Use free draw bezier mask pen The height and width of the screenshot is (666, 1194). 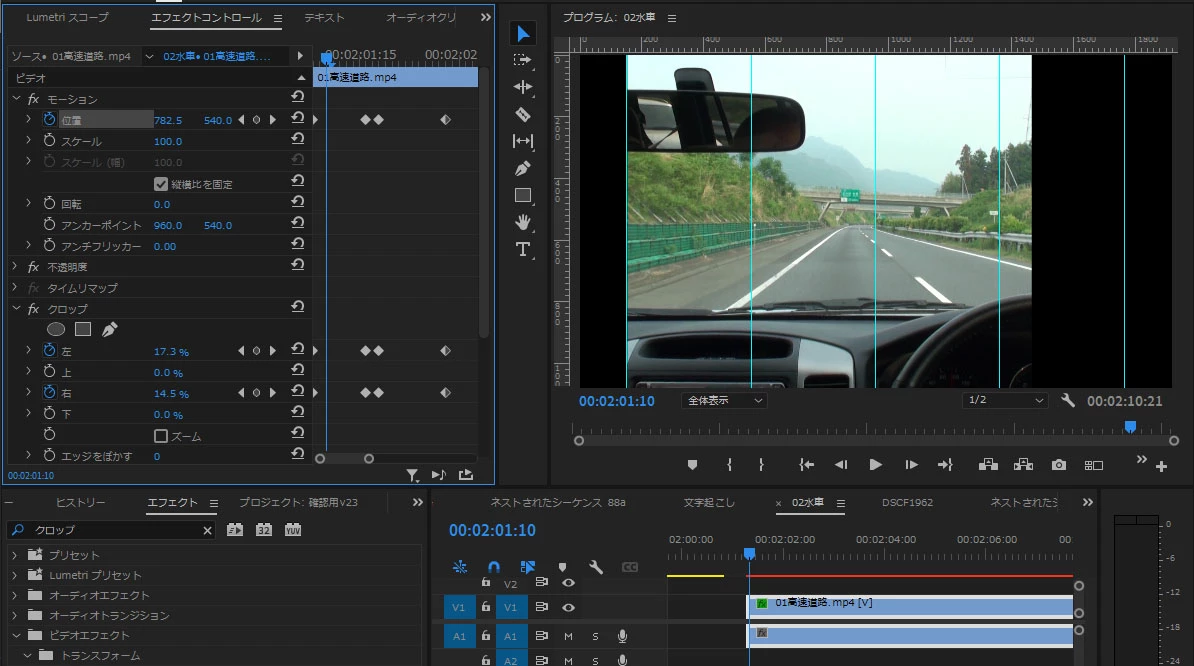[110, 329]
